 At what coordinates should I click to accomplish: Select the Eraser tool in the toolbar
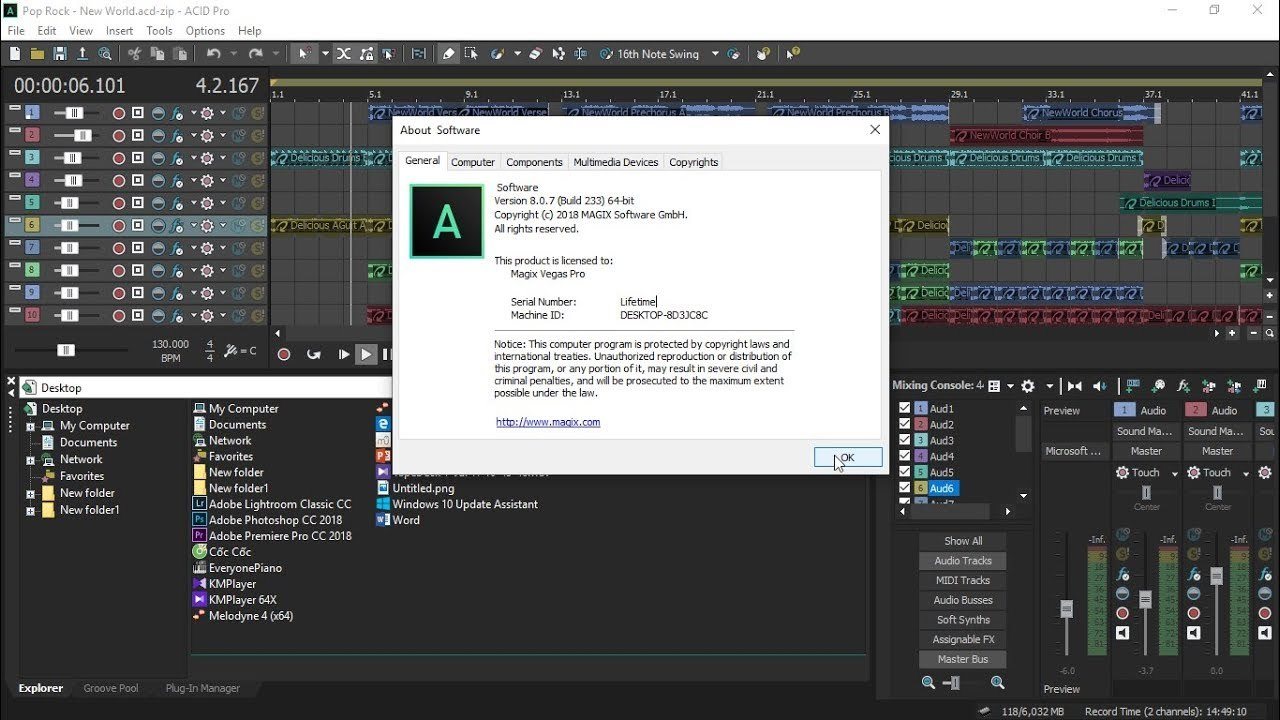pos(535,54)
